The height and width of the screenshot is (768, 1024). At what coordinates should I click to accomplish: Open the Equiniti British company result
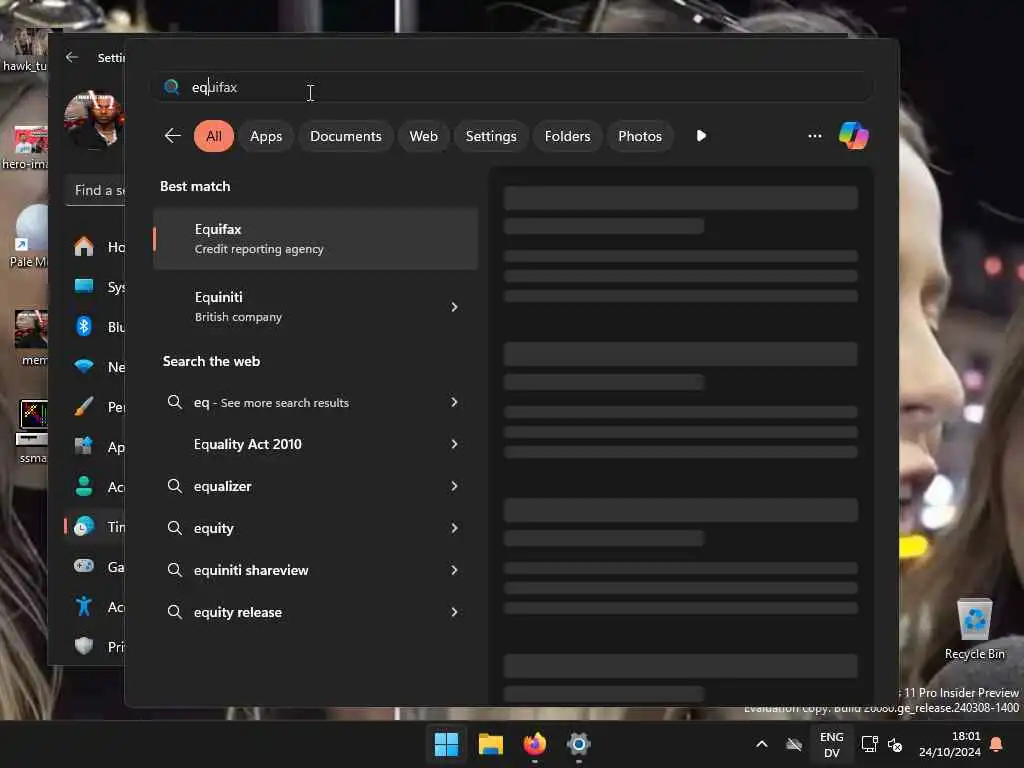pyautogui.click(x=315, y=306)
